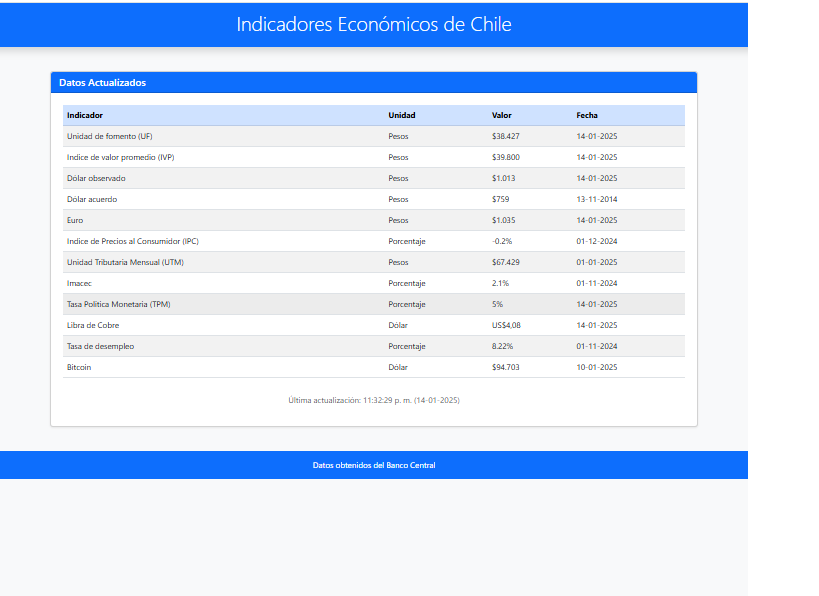
Task: Select the Última actualización timestamp text
Action: (373, 398)
